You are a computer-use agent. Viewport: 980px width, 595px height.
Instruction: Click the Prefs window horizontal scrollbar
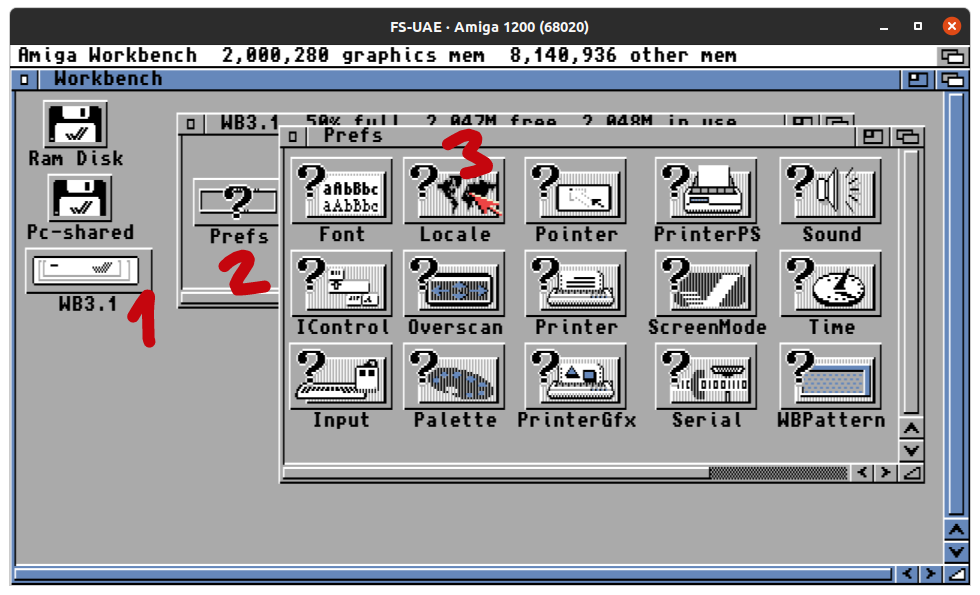pyautogui.click(x=565, y=472)
